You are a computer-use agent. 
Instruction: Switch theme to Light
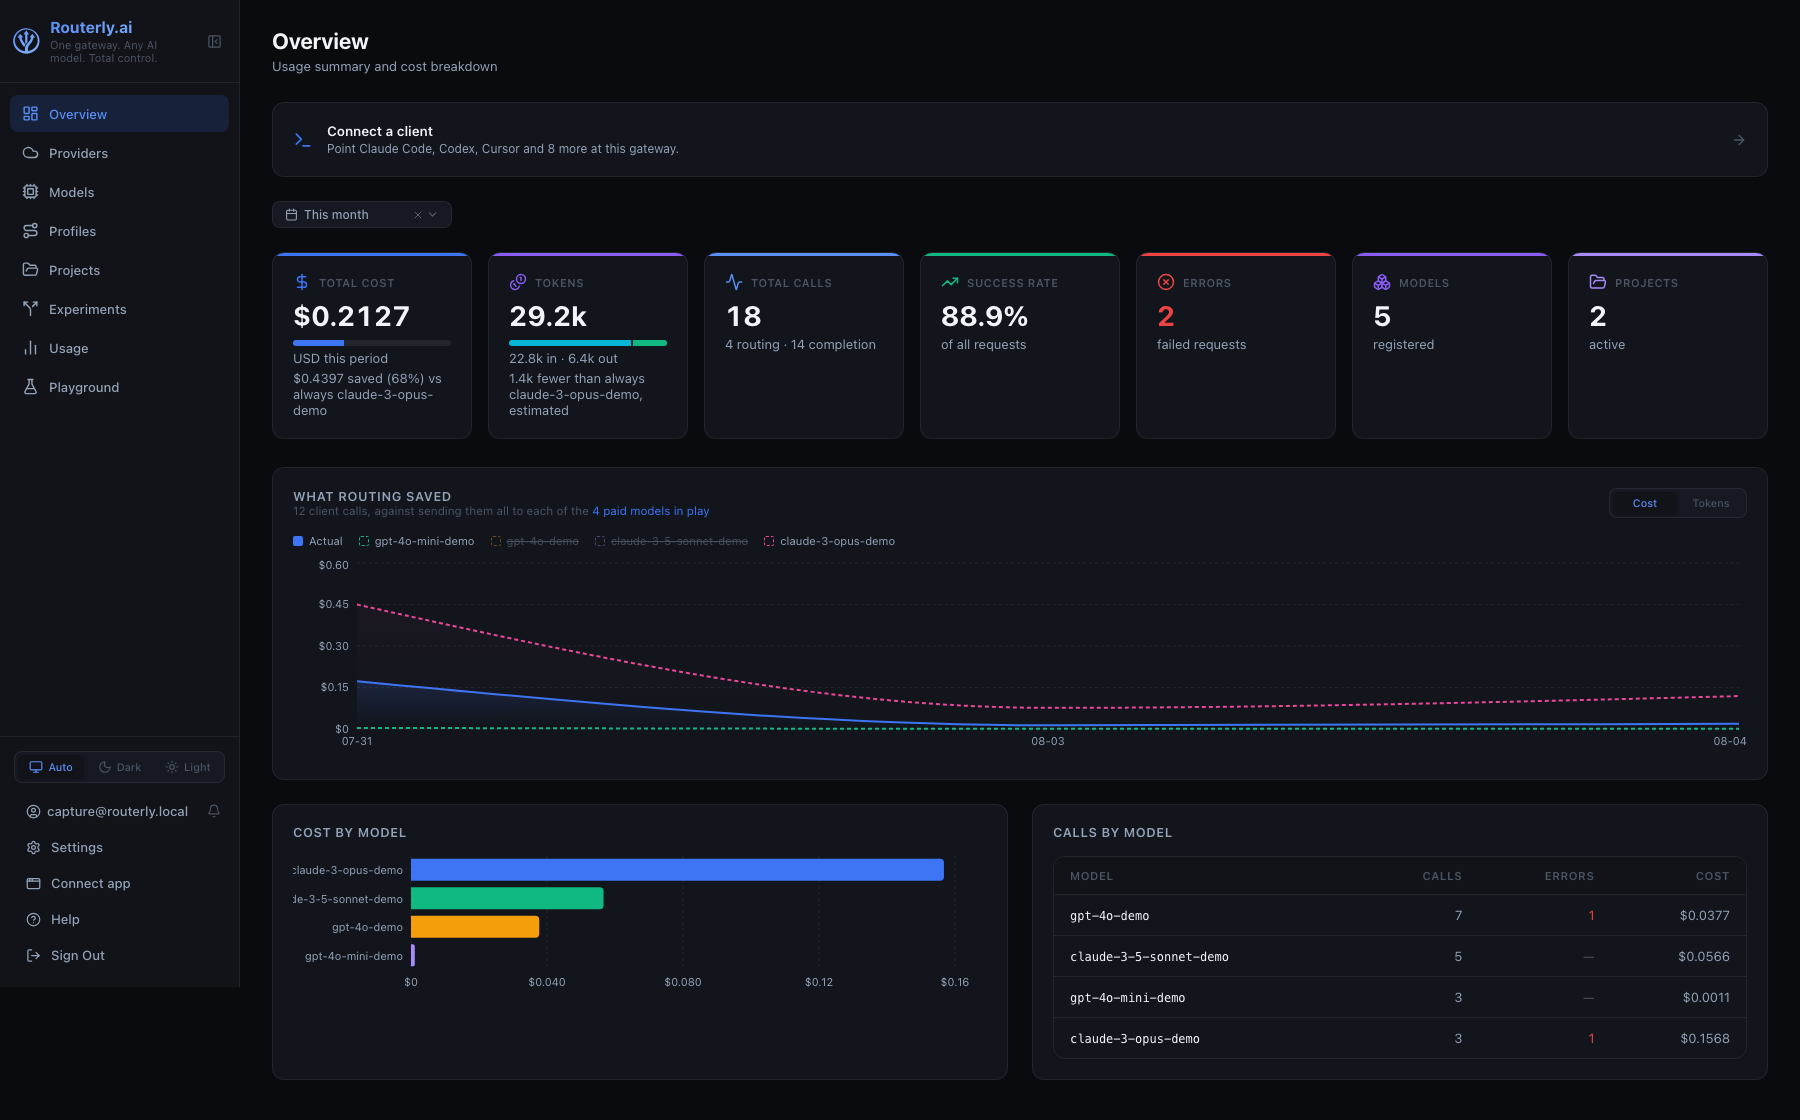[188, 767]
